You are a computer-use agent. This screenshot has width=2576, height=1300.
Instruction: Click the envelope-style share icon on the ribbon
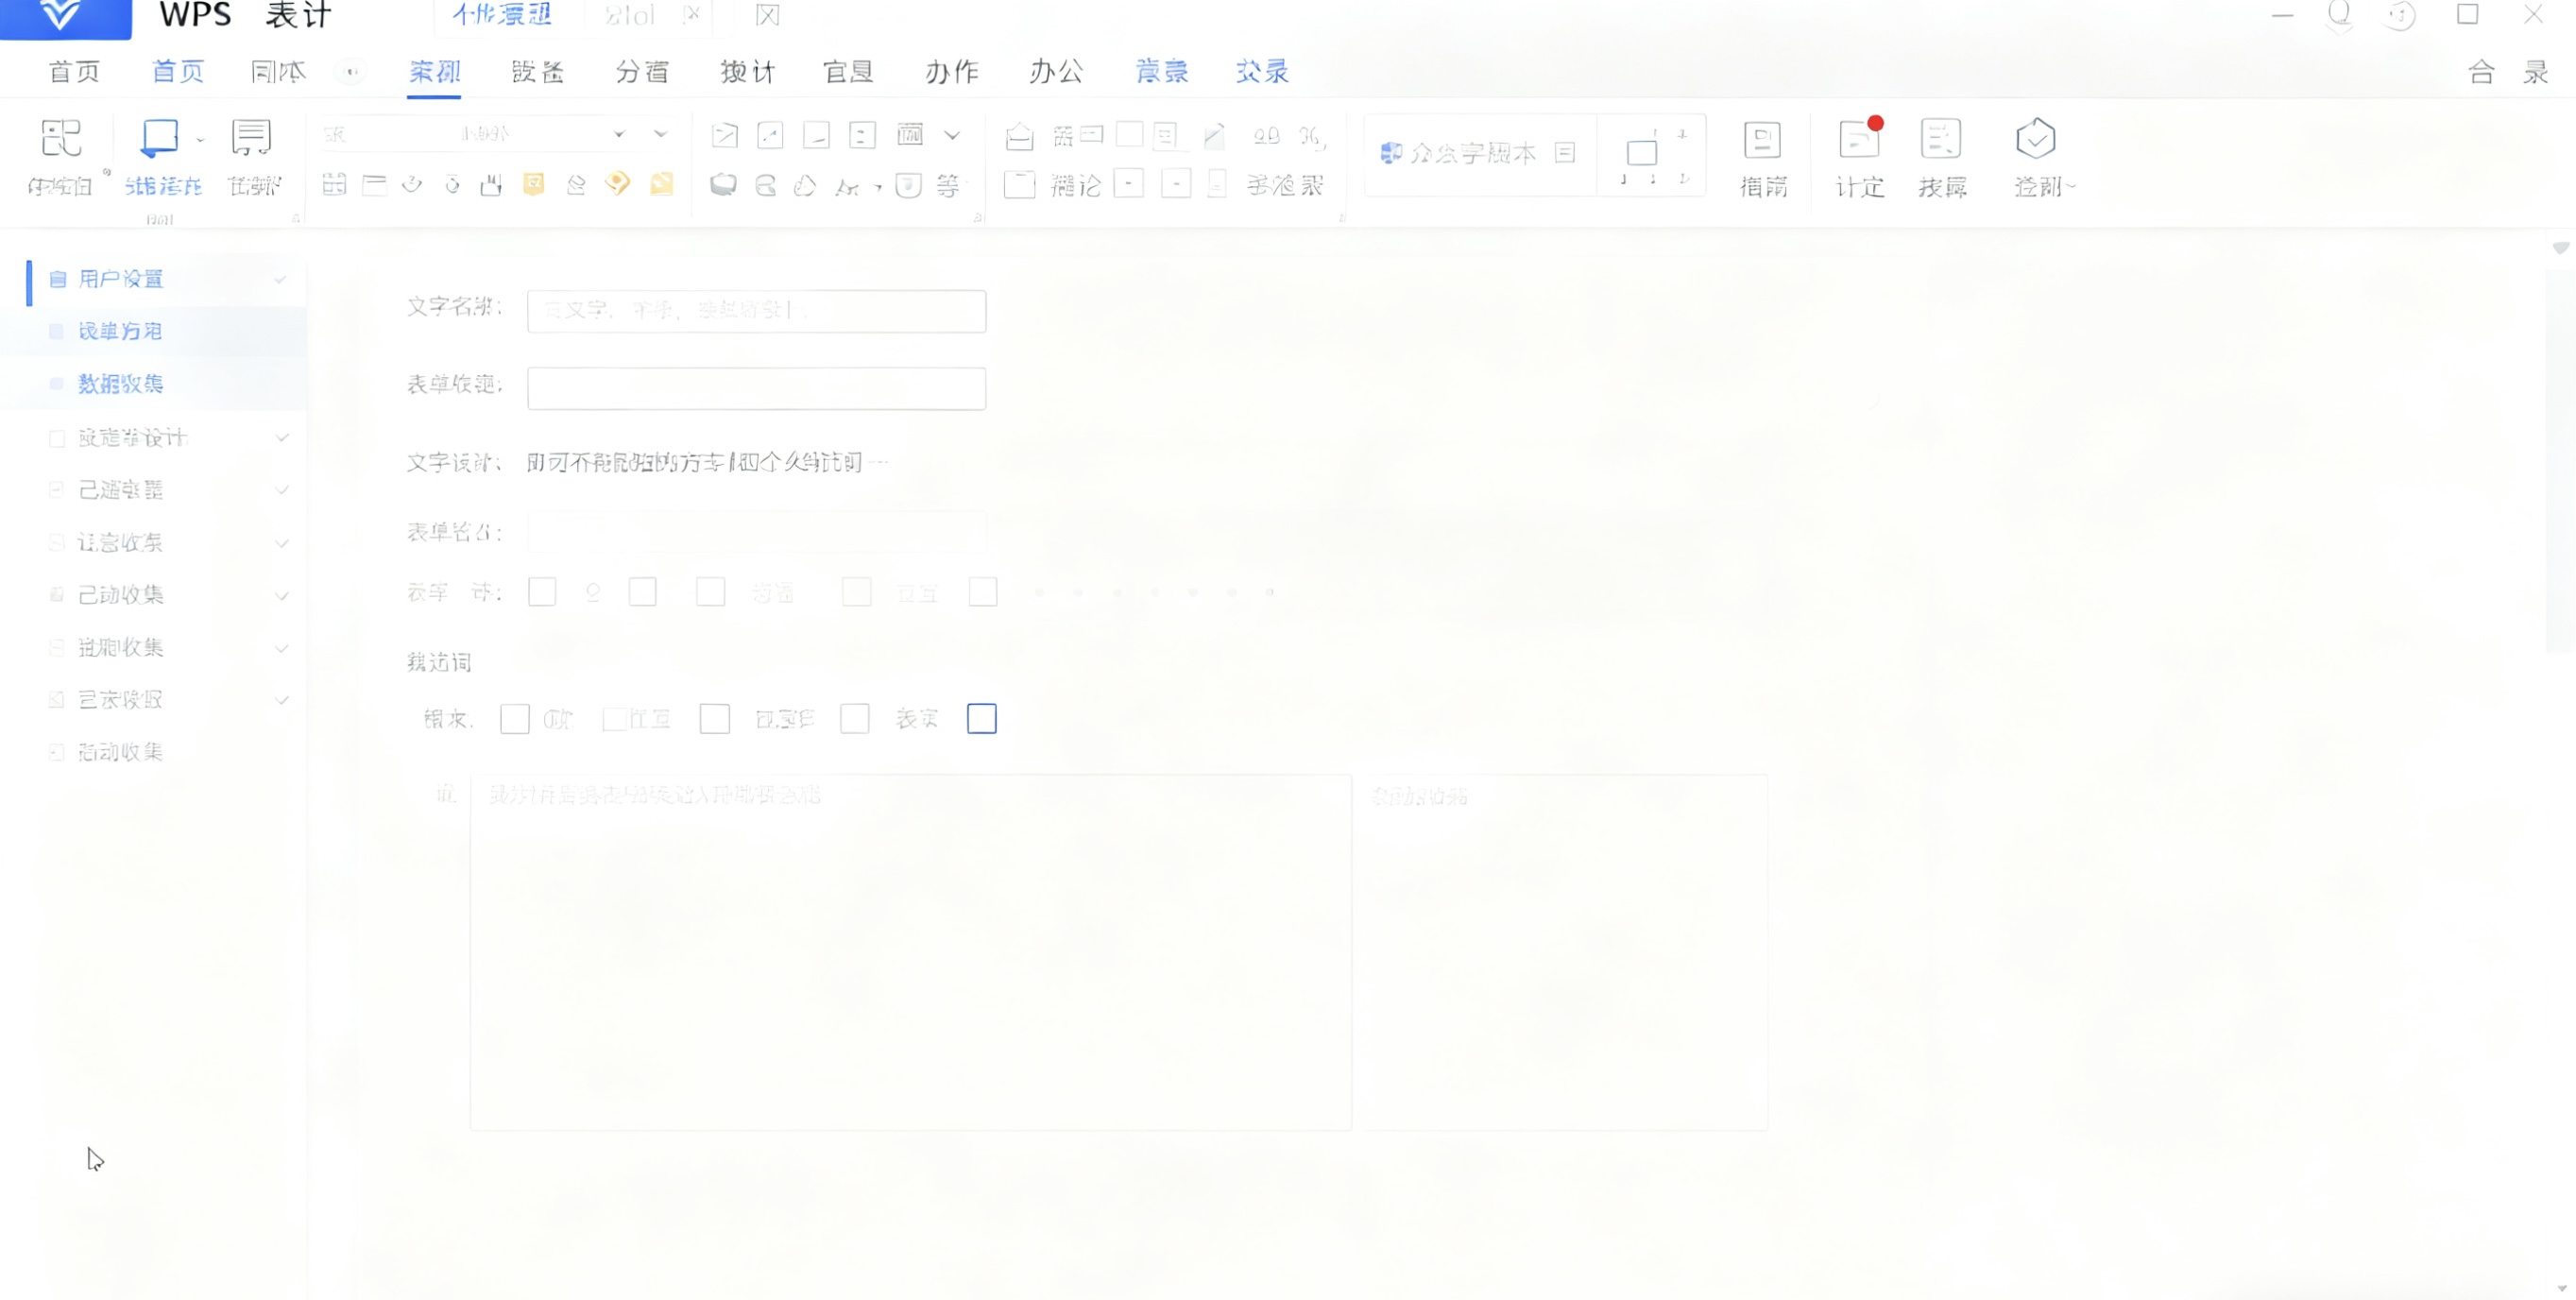[1019, 136]
